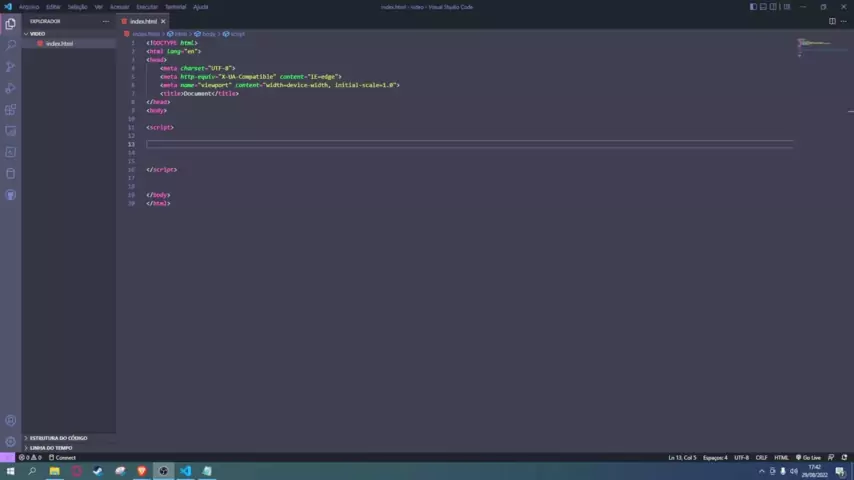
Task: Click Go Live server button
Action: [808, 458]
